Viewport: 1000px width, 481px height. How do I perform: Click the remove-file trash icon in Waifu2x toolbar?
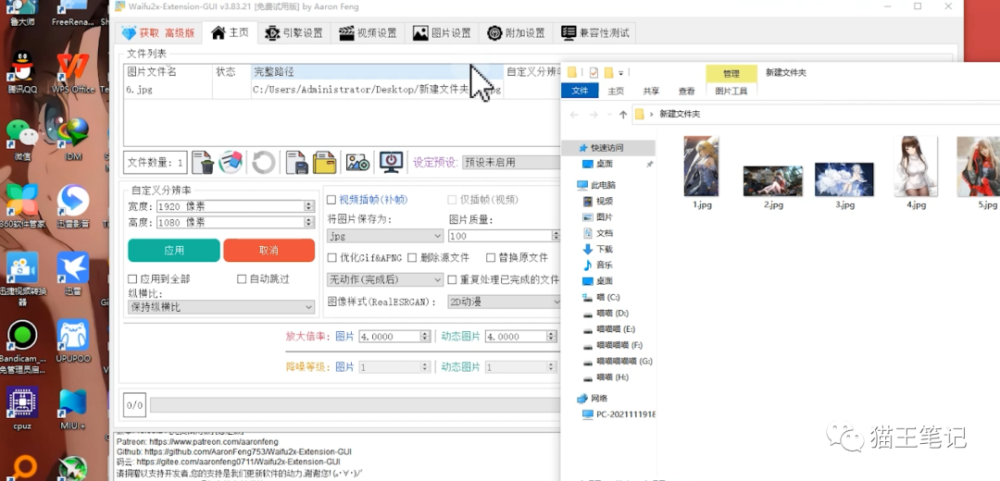[203, 163]
